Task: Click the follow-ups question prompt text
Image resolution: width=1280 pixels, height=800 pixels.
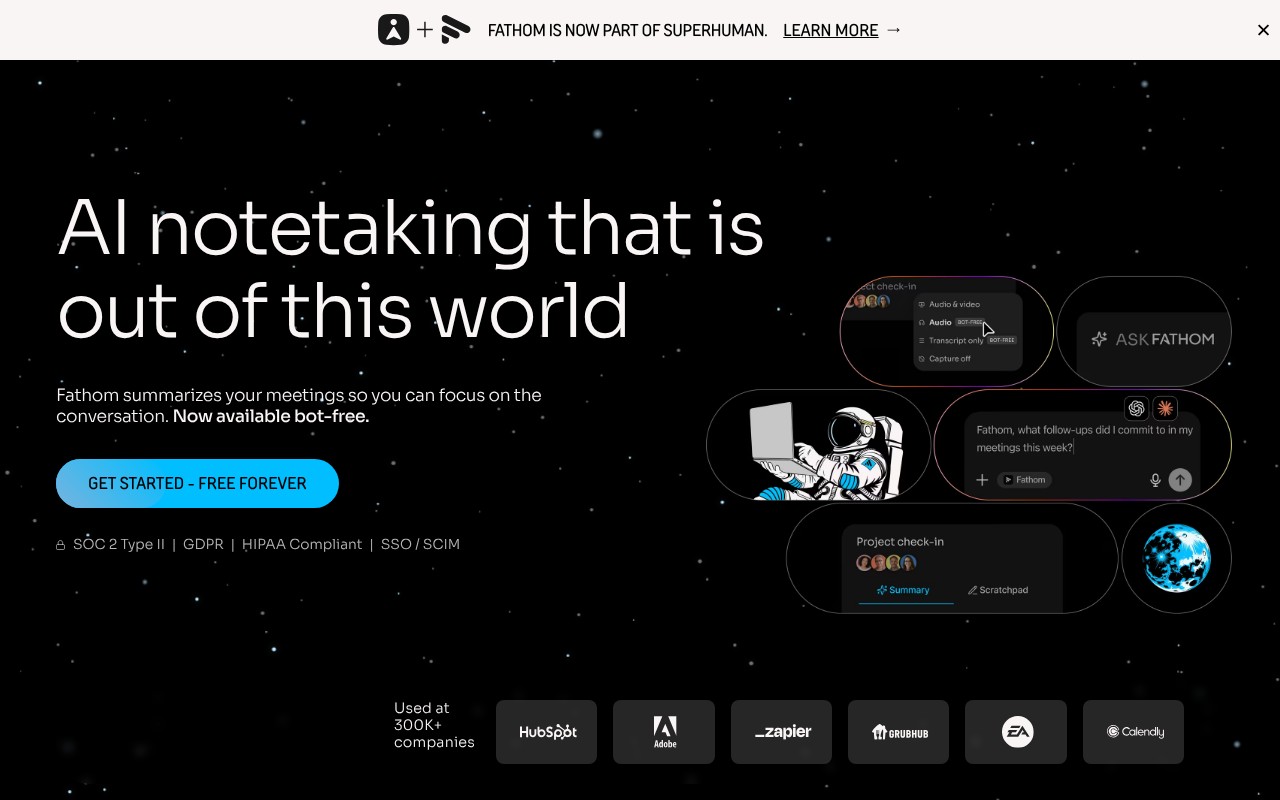Action: (x=1085, y=439)
